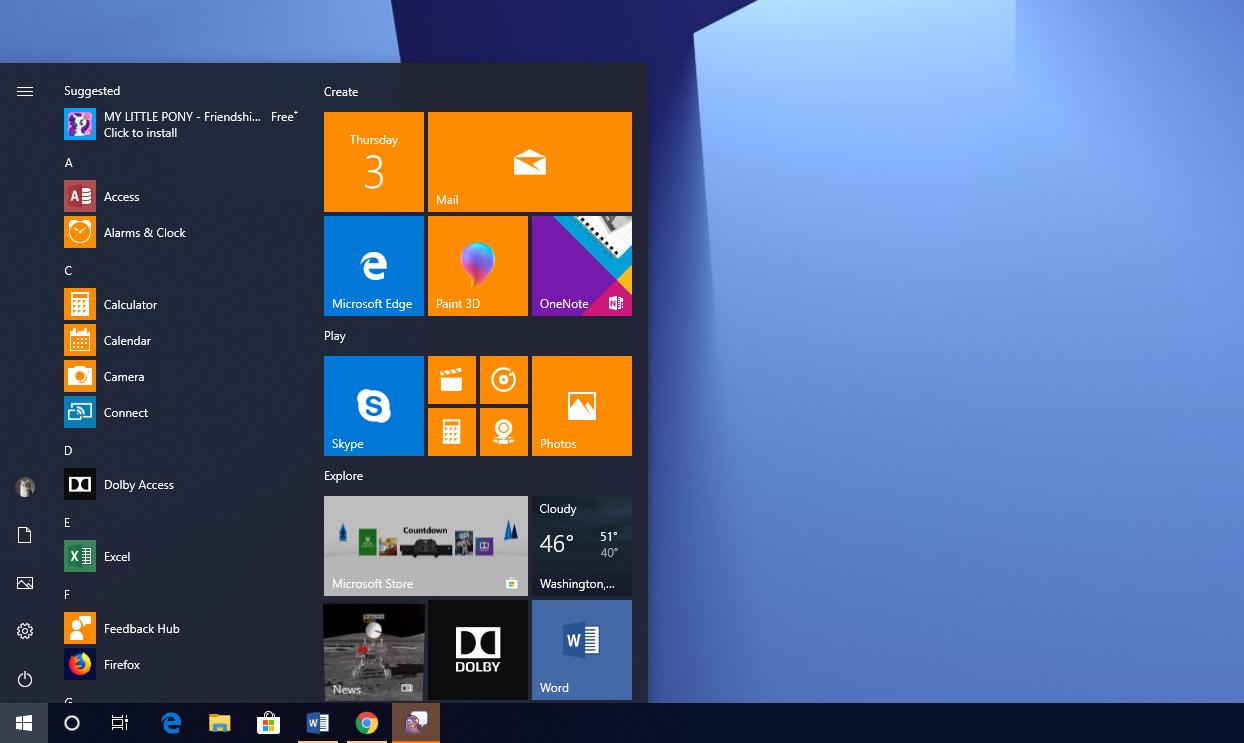
Task: Open the News tile
Action: [374, 650]
